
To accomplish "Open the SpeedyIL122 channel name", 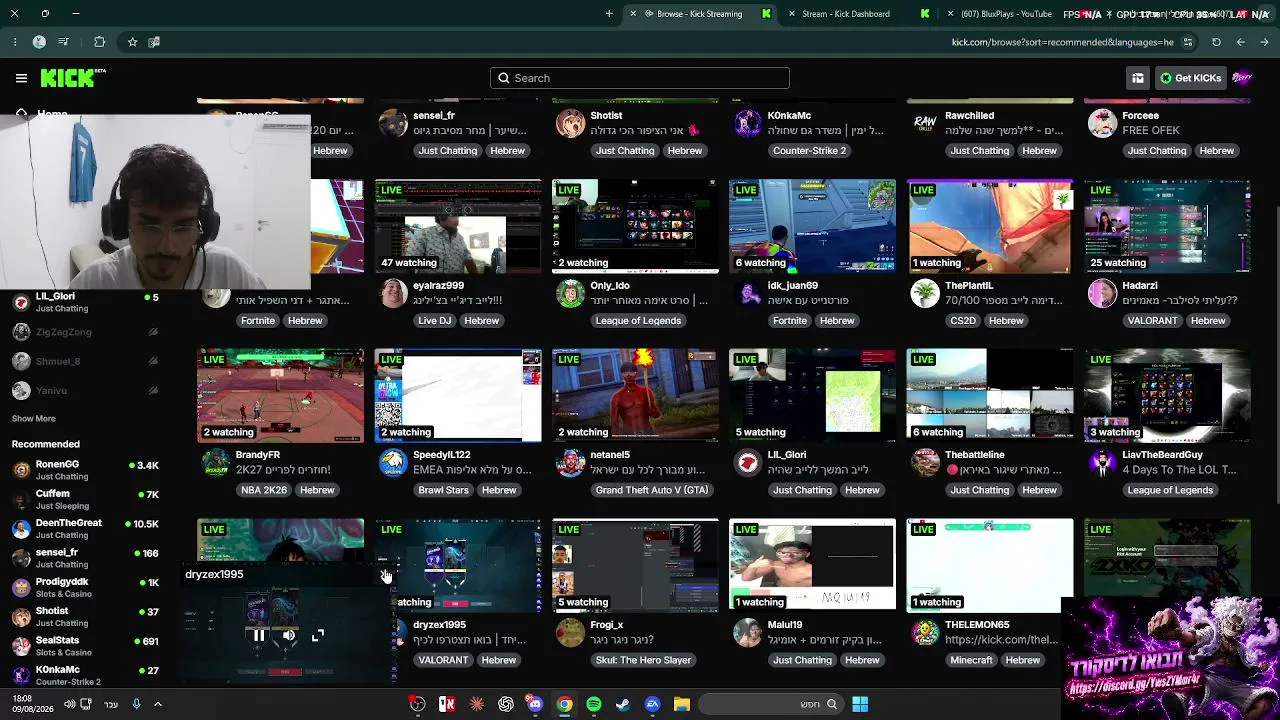I will tap(441, 455).
